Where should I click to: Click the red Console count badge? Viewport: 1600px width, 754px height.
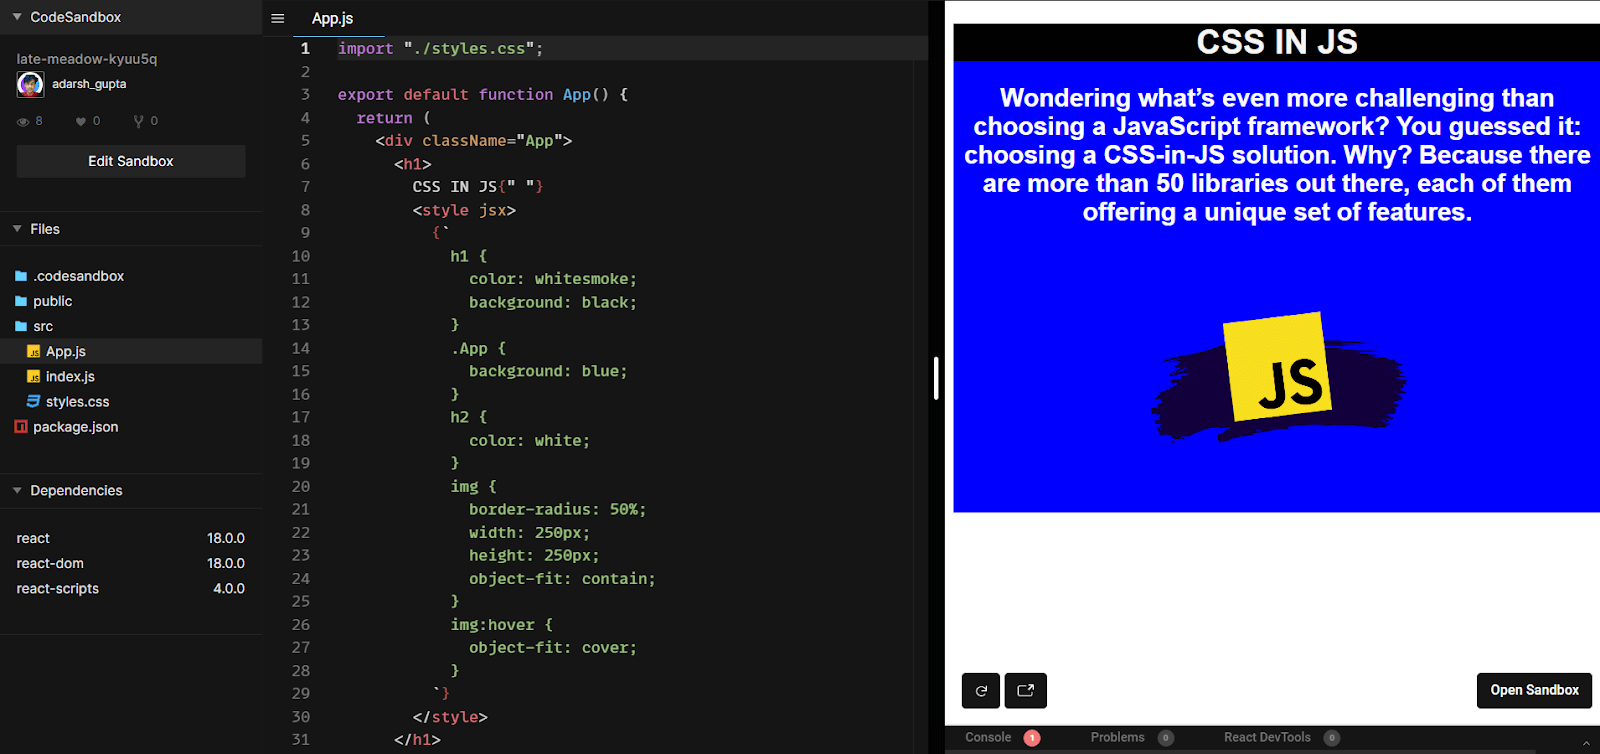[x=1032, y=738]
